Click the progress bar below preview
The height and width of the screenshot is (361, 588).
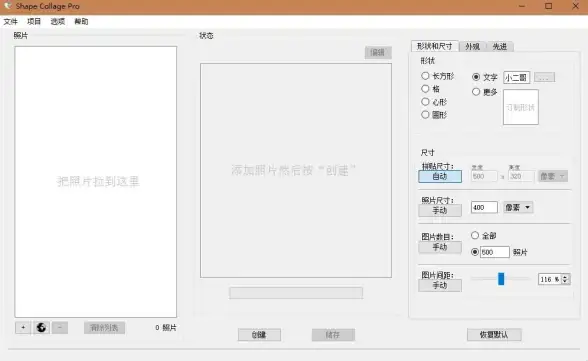tap(296, 293)
